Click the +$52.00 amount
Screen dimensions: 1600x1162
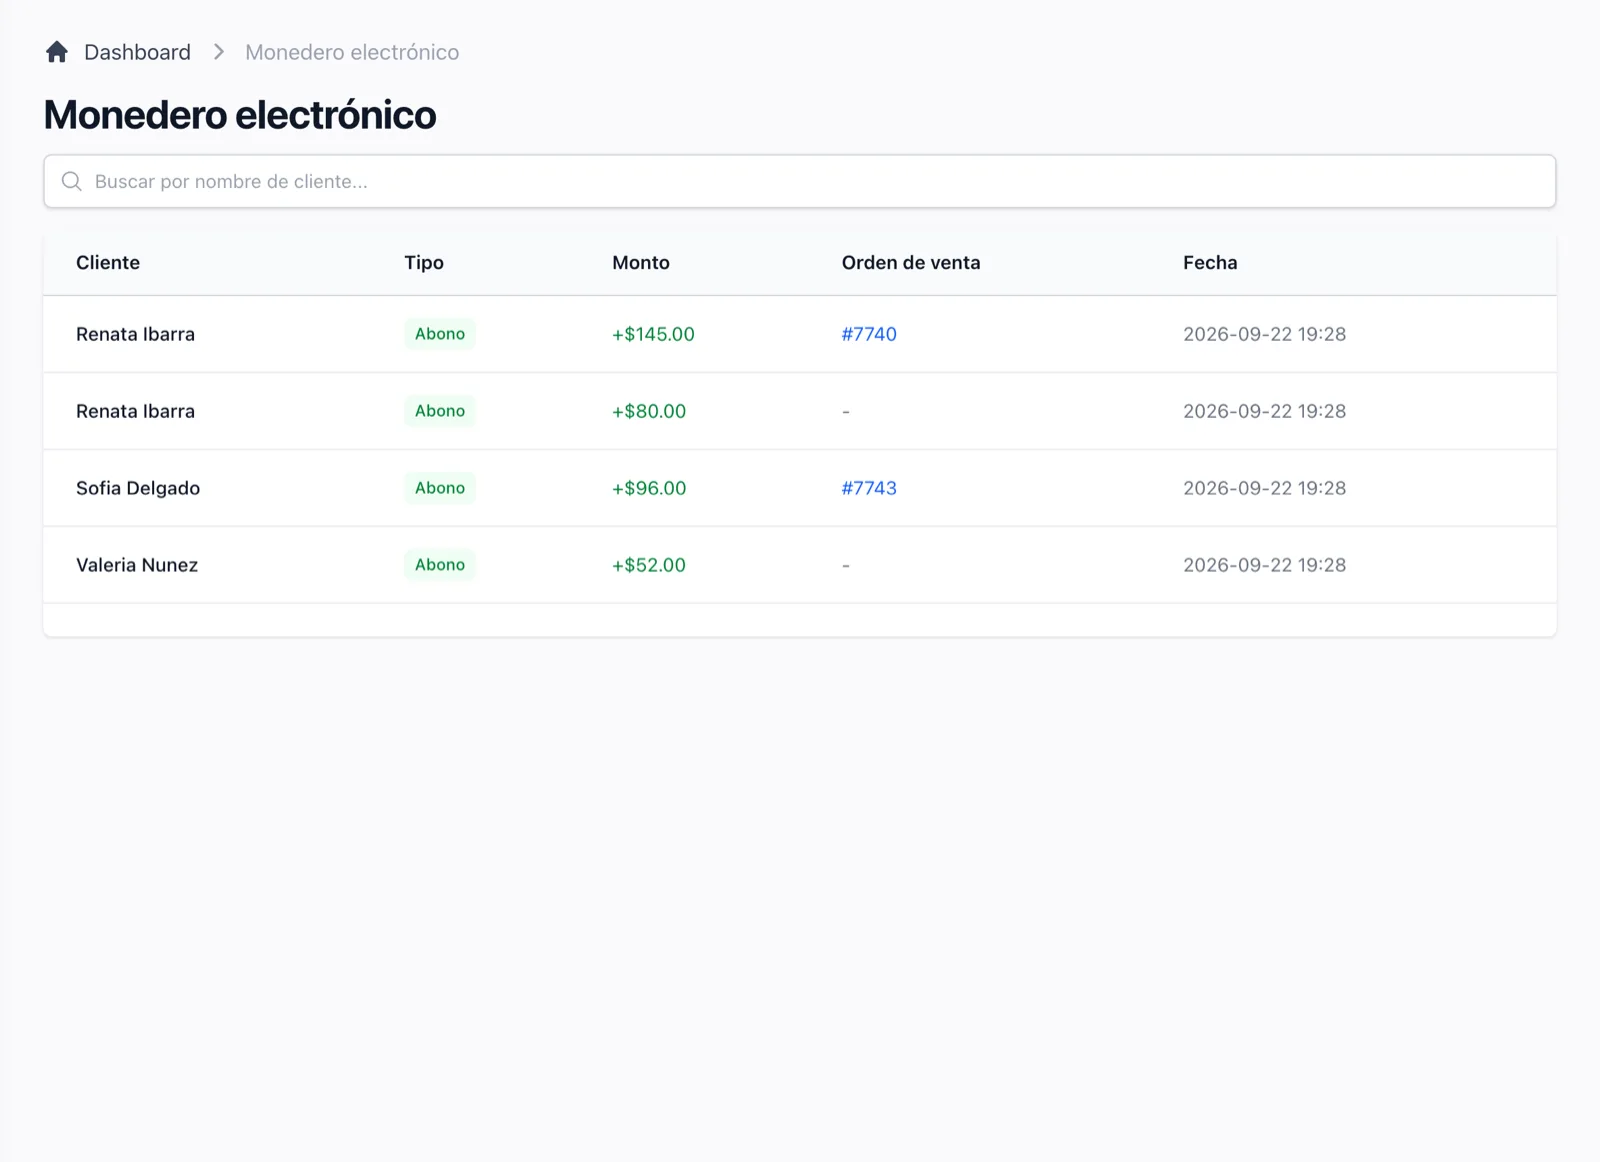tap(649, 565)
